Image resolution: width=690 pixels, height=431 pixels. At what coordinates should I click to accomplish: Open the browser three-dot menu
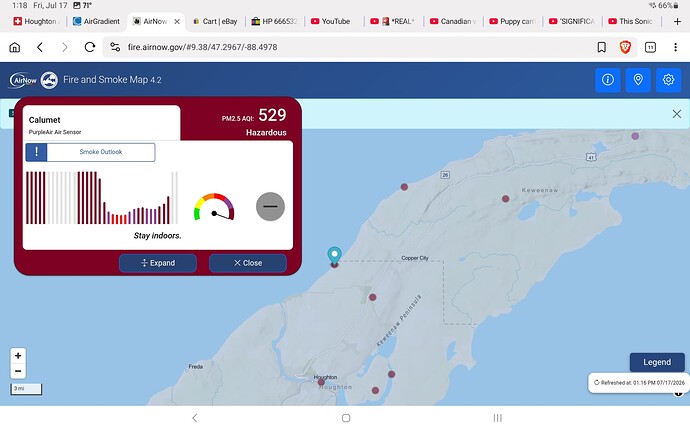(675, 47)
